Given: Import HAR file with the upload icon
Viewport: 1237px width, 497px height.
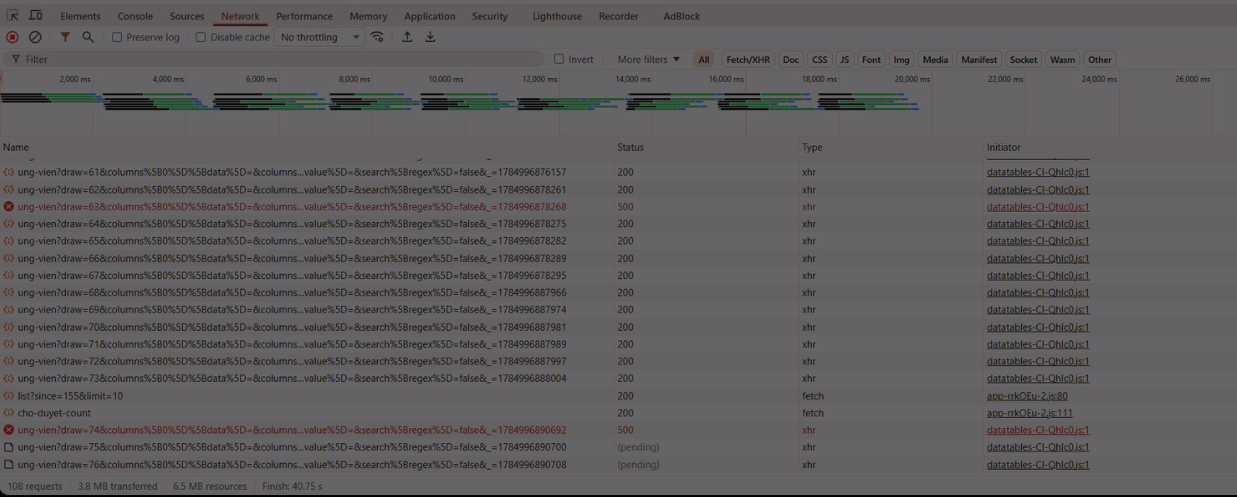Looking at the screenshot, I should point(407,37).
